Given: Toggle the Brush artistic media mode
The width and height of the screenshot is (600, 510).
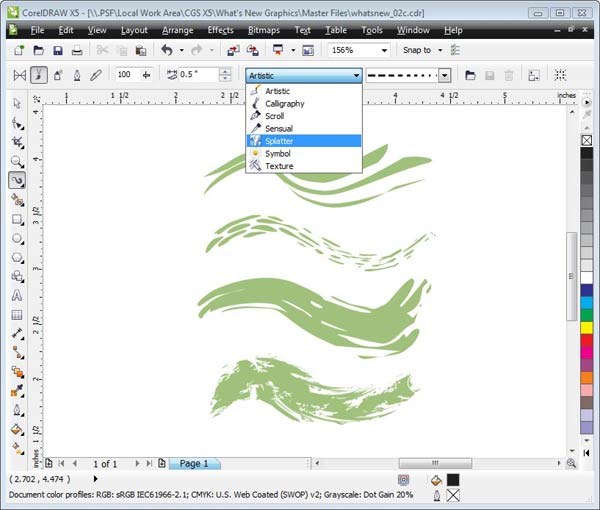Looking at the screenshot, I should (x=39, y=75).
